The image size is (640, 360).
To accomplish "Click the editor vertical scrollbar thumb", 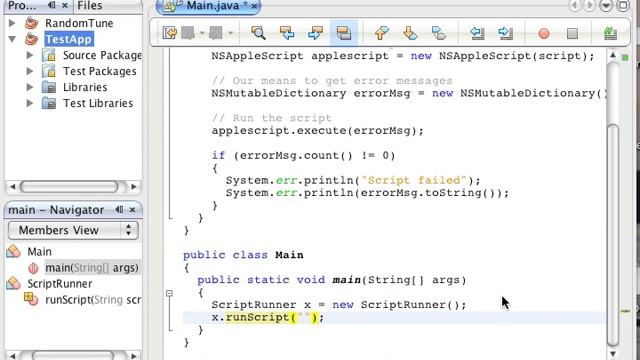I will (x=613, y=235).
